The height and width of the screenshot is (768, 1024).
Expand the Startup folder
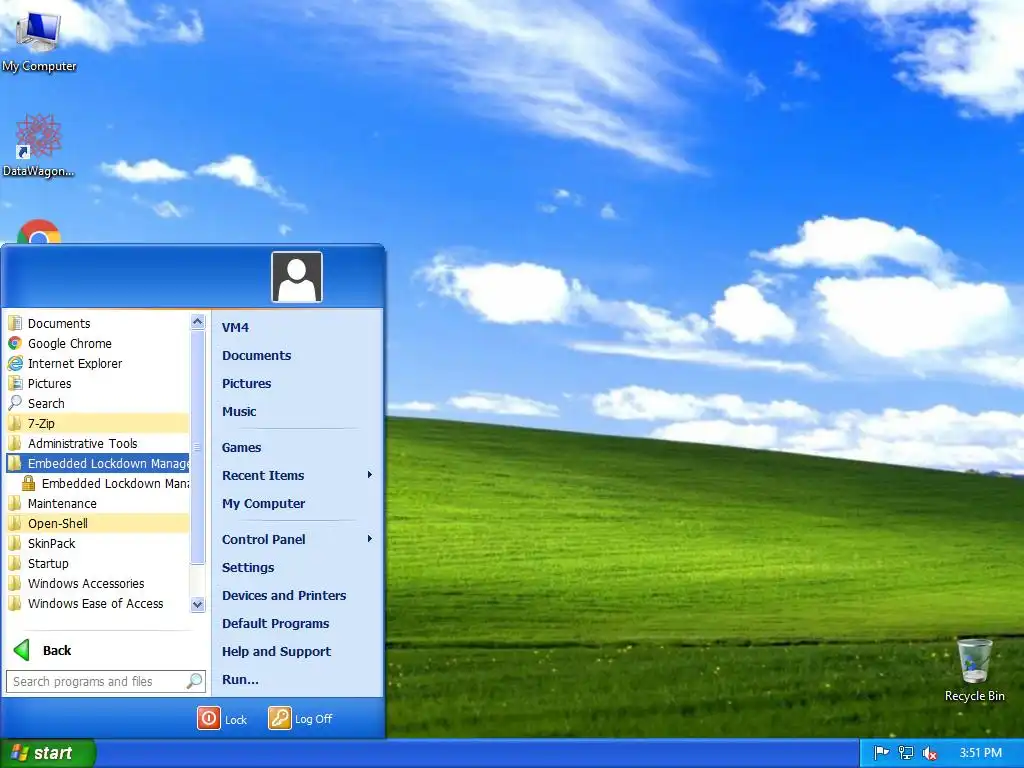[98, 564]
